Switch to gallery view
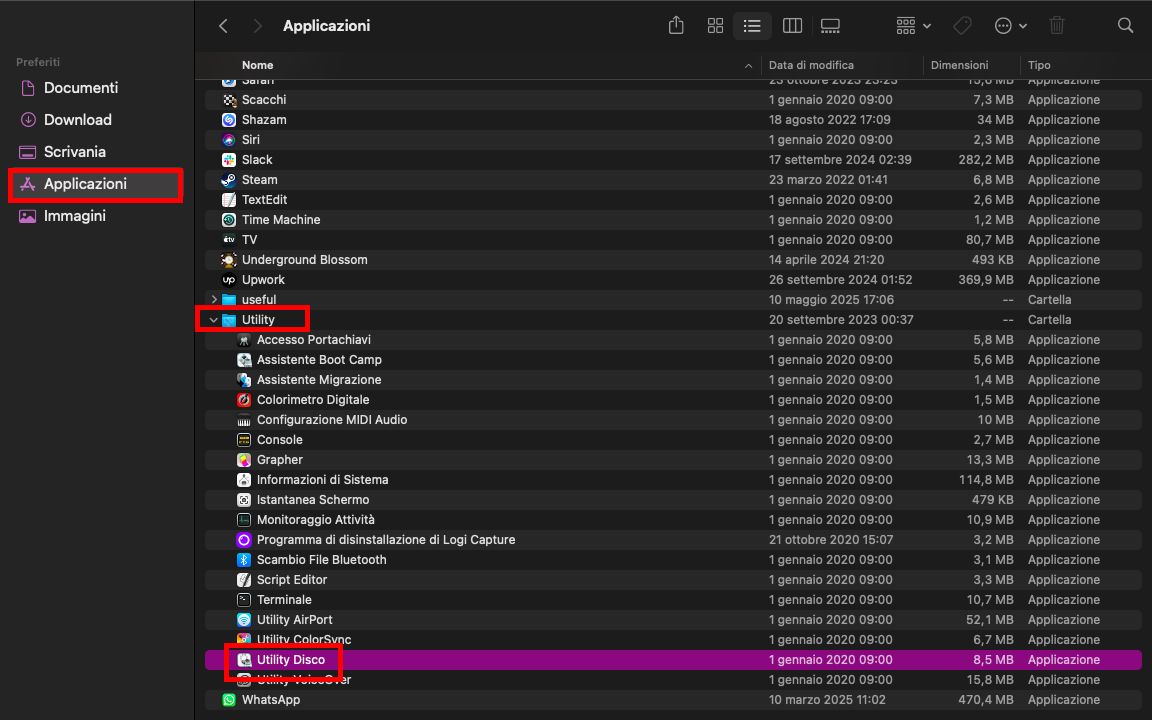The width and height of the screenshot is (1152, 720). point(830,25)
